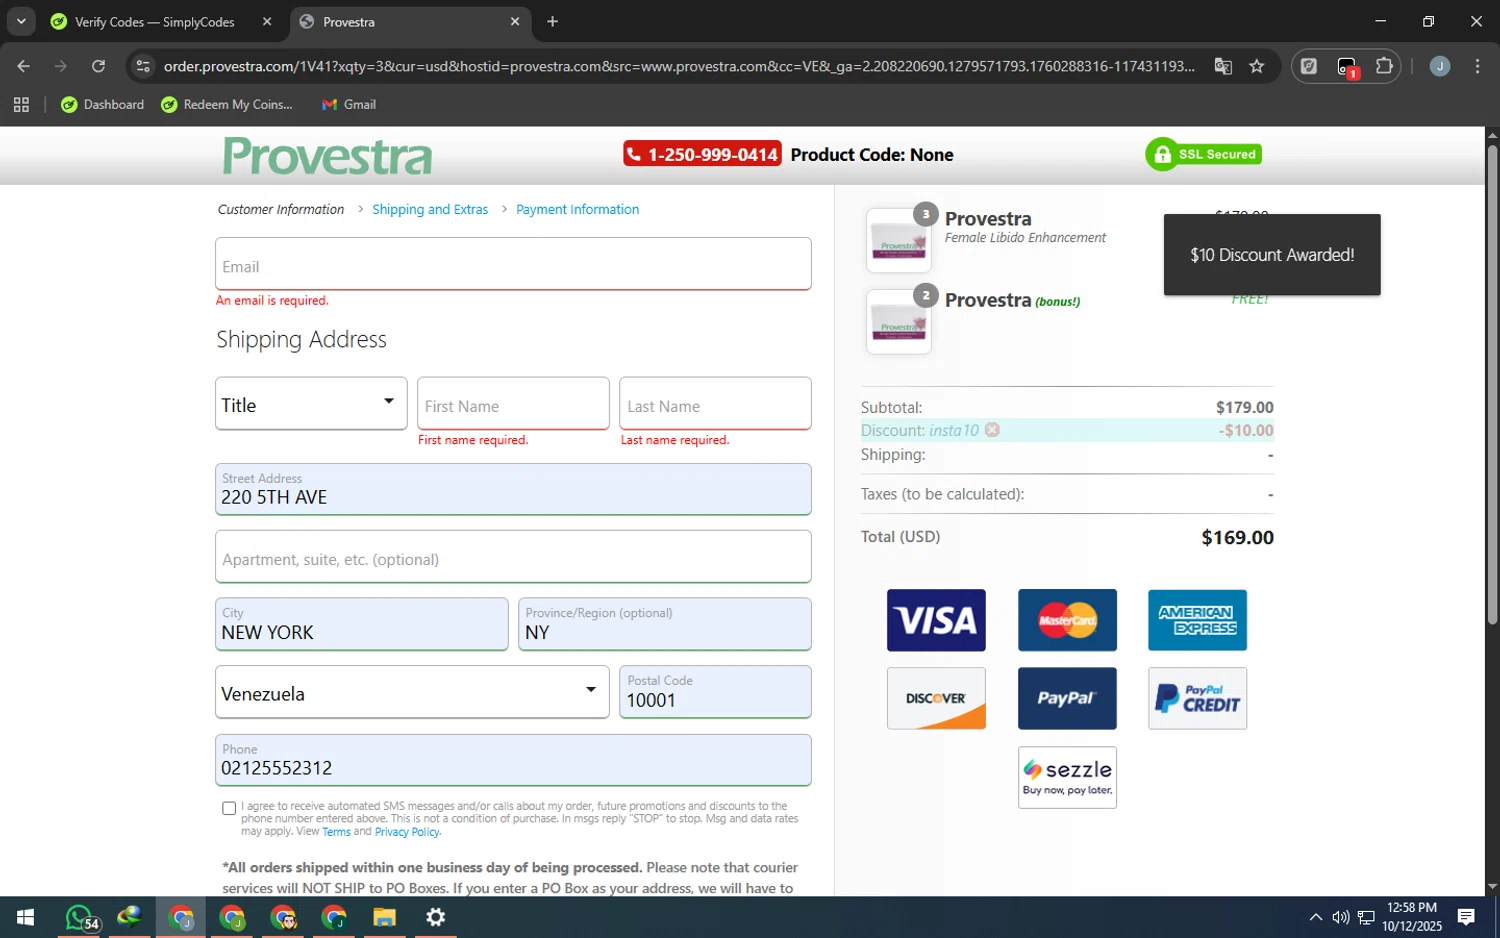Click the Provestra product thumbnail with quantity 3
1500x938 pixels.
[x=898, y=241]
